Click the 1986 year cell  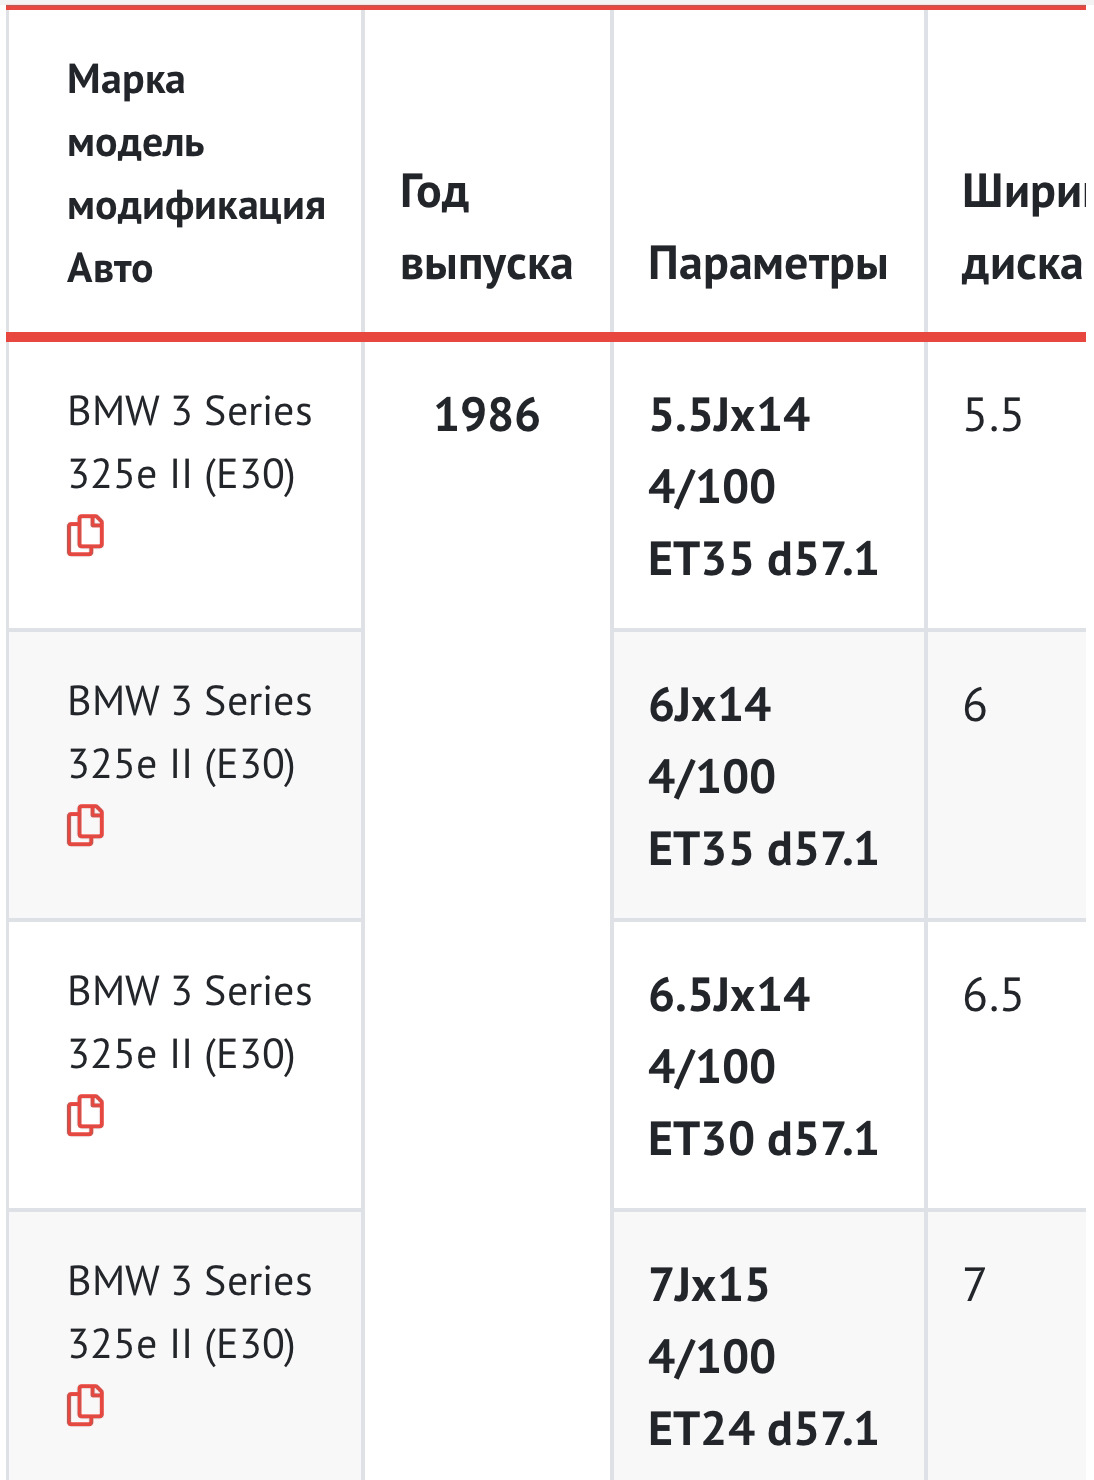coord(487,415)
